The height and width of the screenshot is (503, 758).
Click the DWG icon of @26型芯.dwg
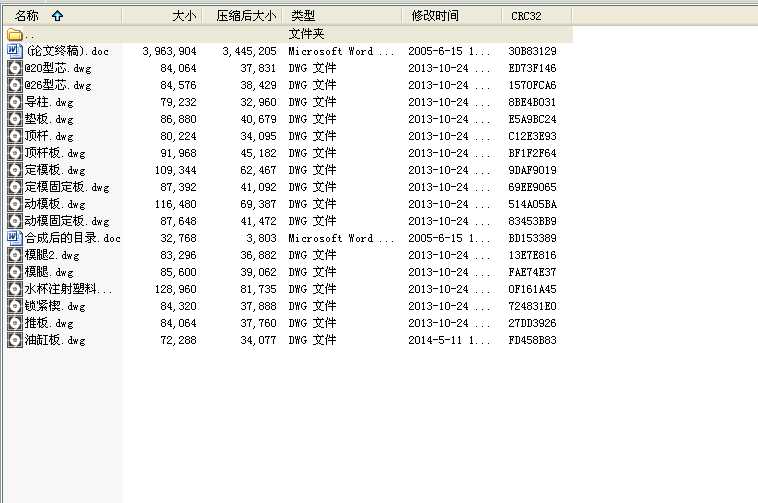[x=15, y=85]
